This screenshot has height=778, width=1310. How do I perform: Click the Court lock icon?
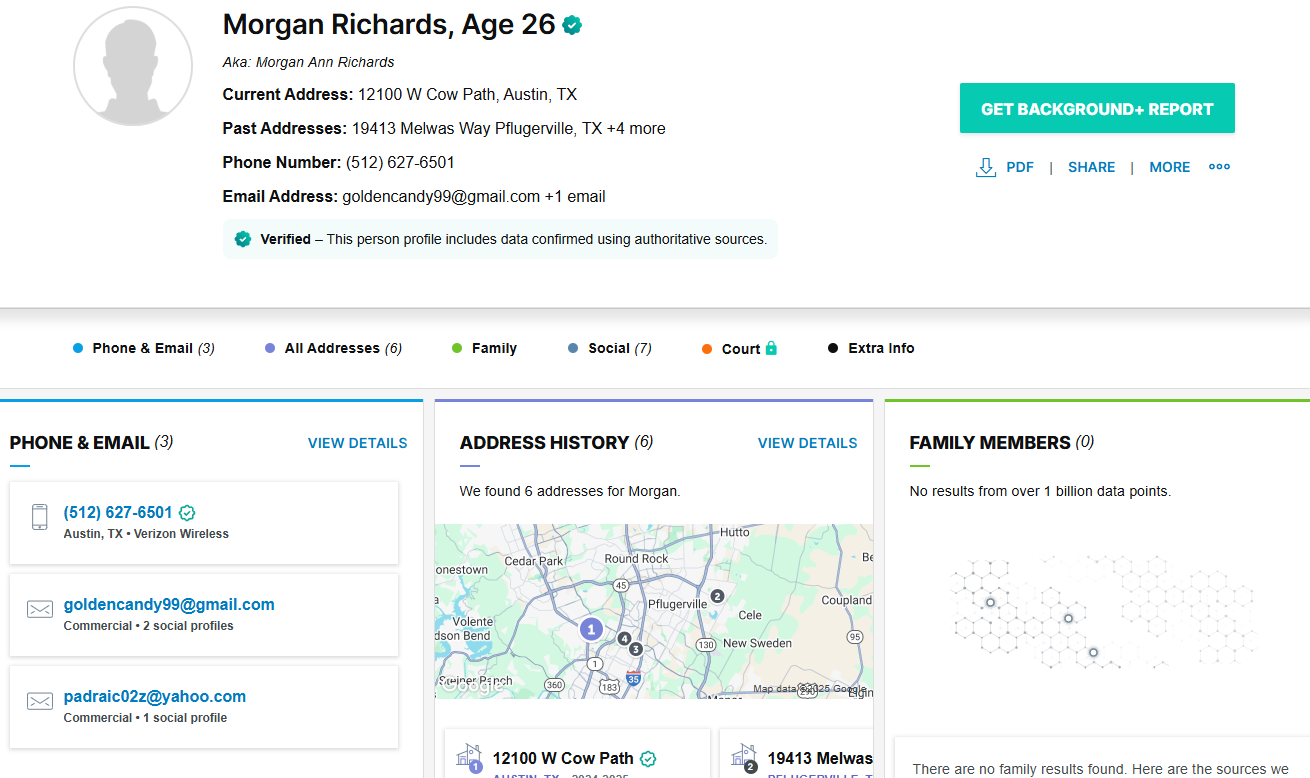(771, 348)
